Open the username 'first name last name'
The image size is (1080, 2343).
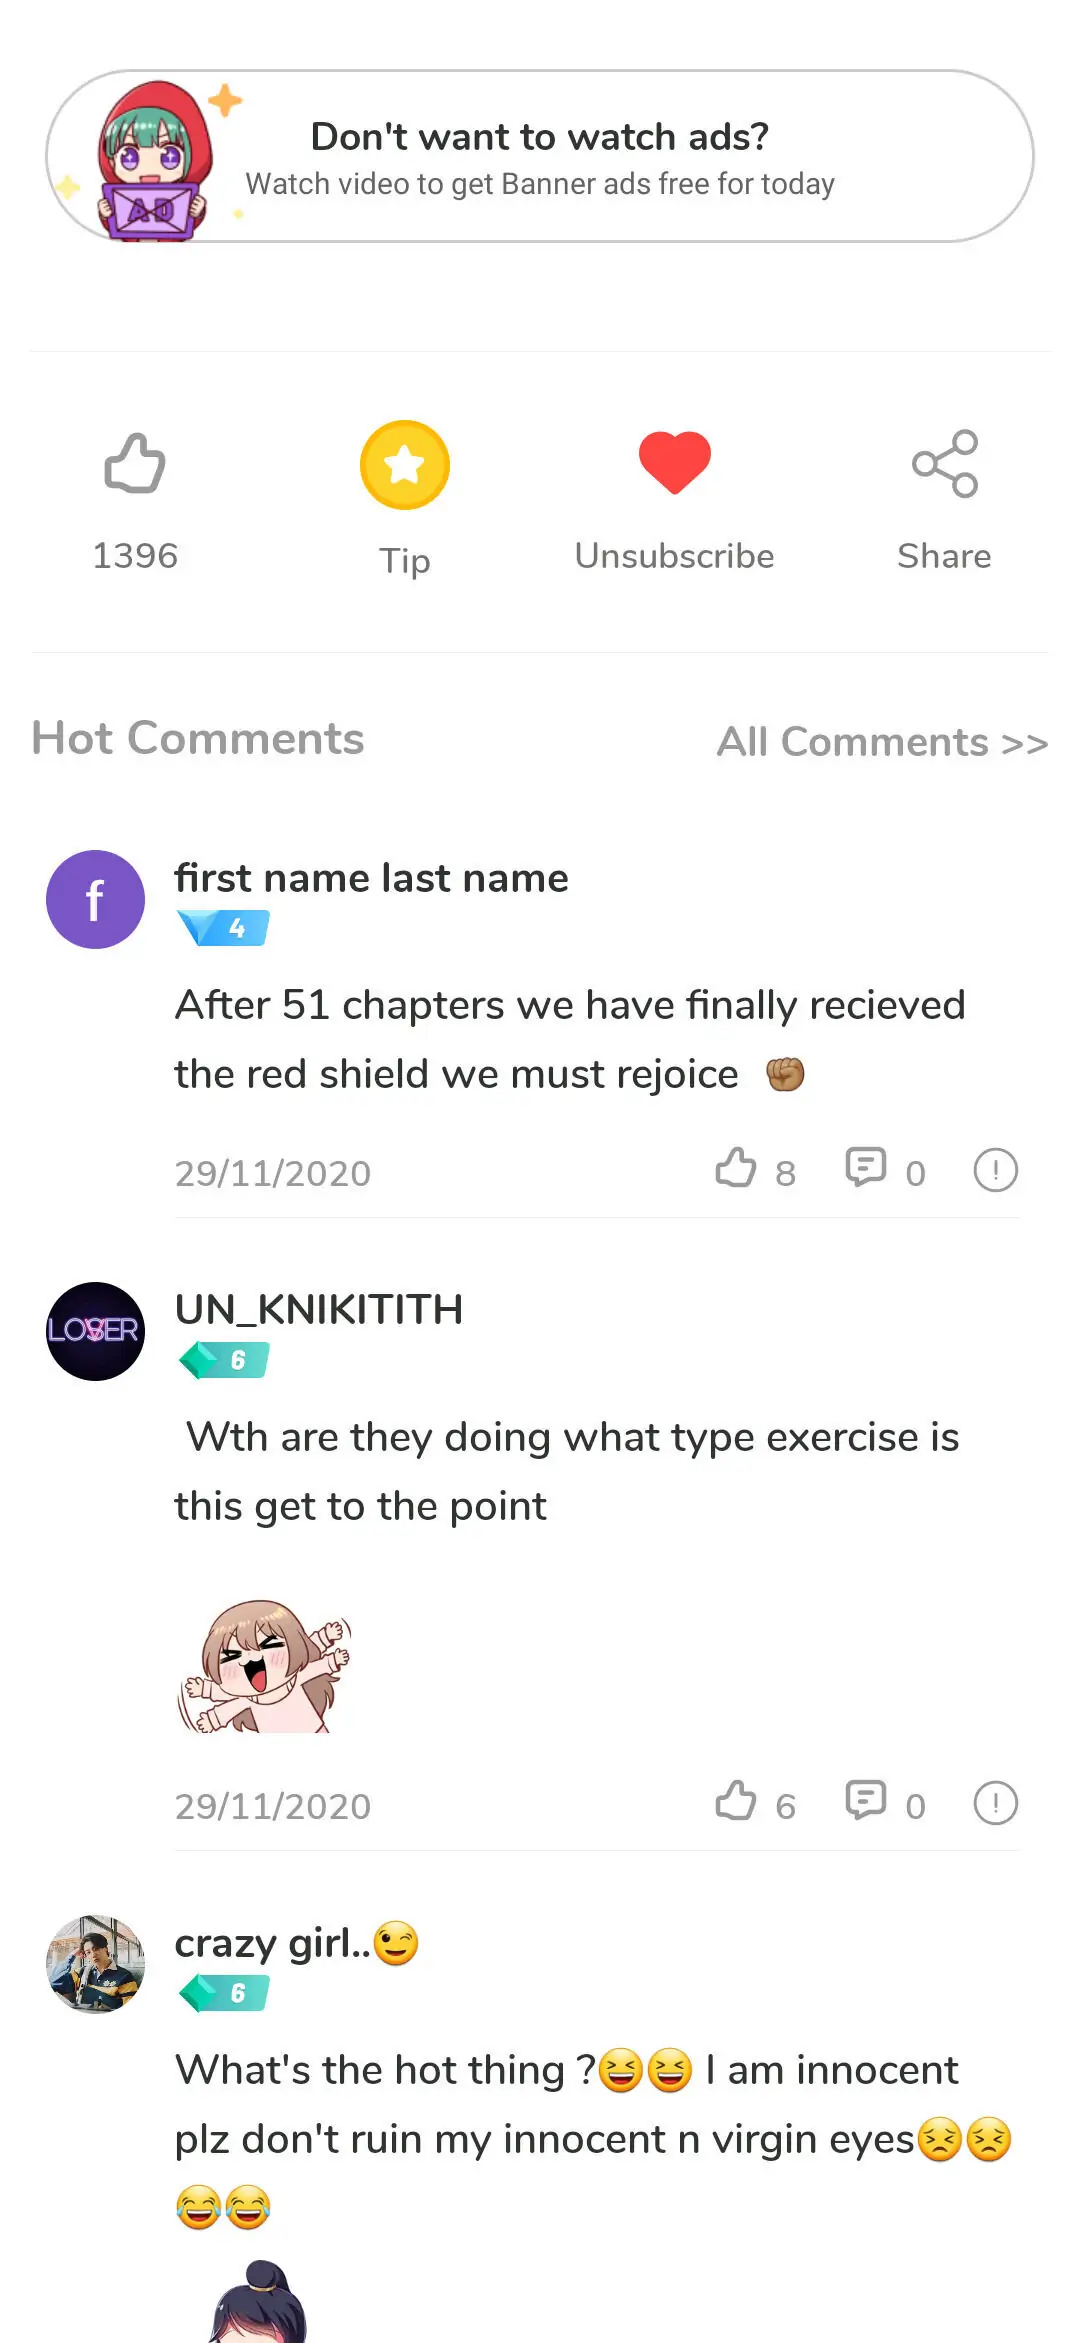click(x=371, y=878)
